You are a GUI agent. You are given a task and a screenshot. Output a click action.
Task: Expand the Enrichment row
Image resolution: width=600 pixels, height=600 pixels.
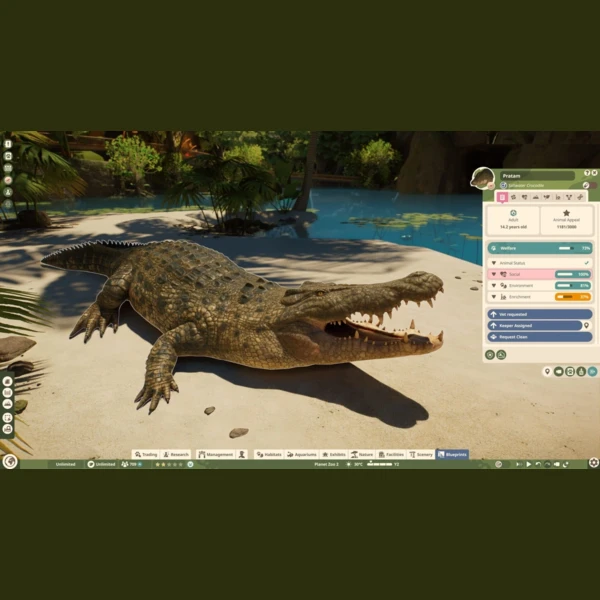[540, 297]
